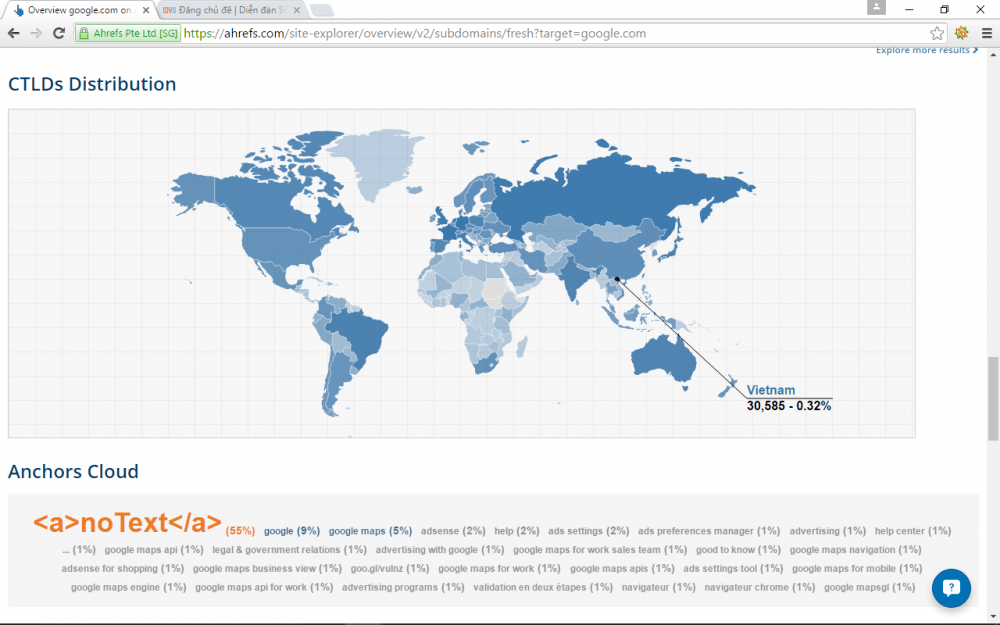1000x625 pixels.
Task: Select 'goo.gl/vulnz (1%)' anchor
Action: 390,568
